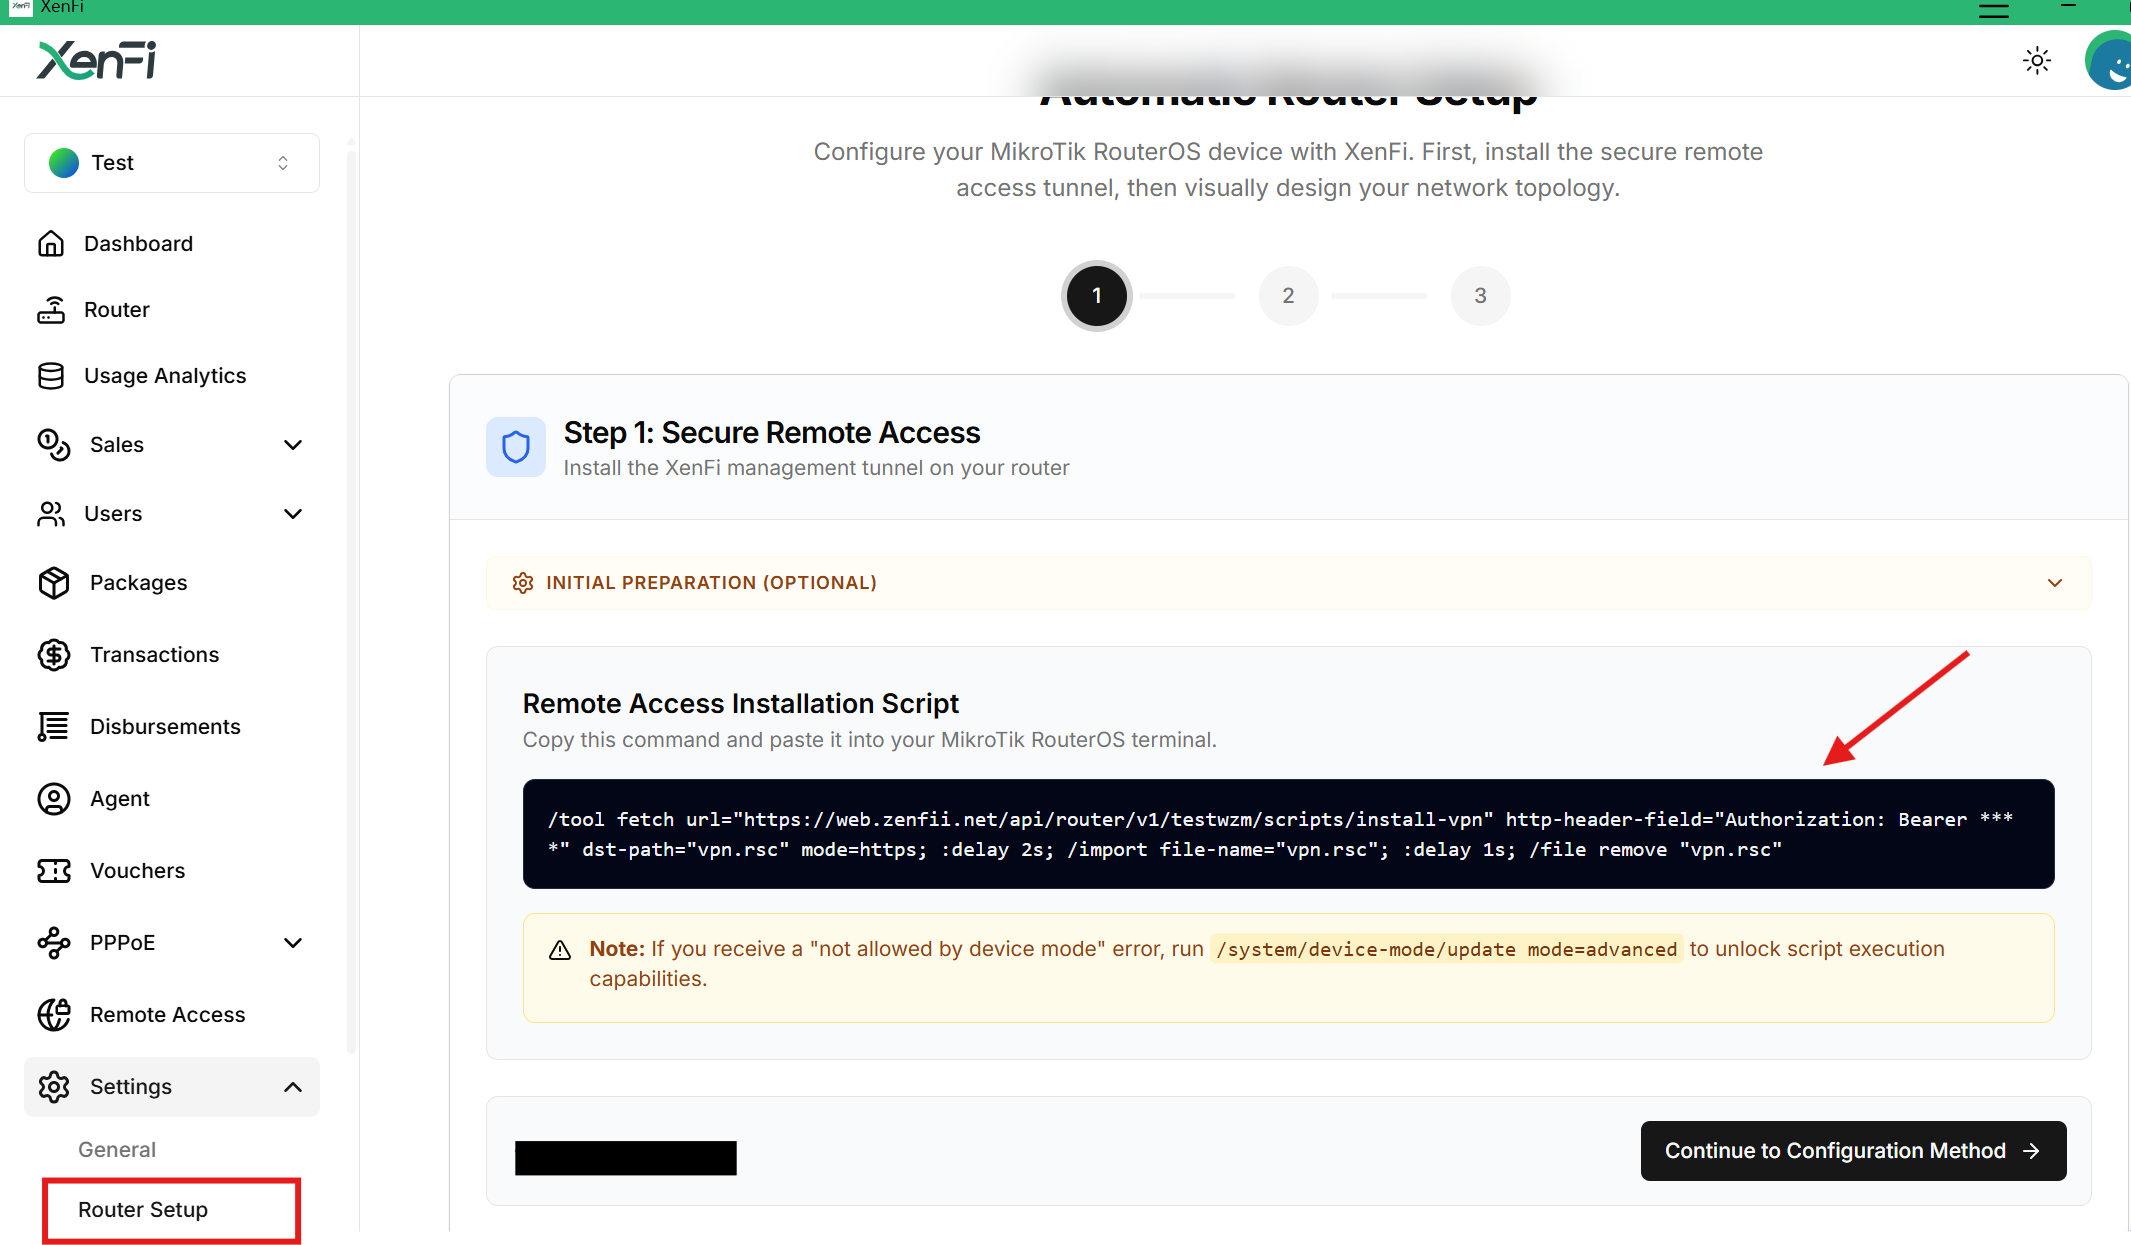Viewport: 2131px width, 1245px height.
Task: Expand Initial Preparation (Optional) section
Action: click(1288, 583)
